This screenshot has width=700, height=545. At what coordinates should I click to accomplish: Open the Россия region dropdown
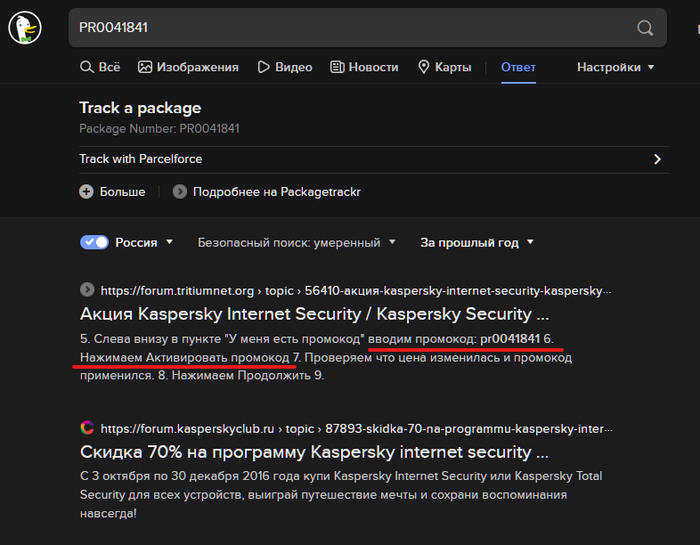click(x=144, y=242)
